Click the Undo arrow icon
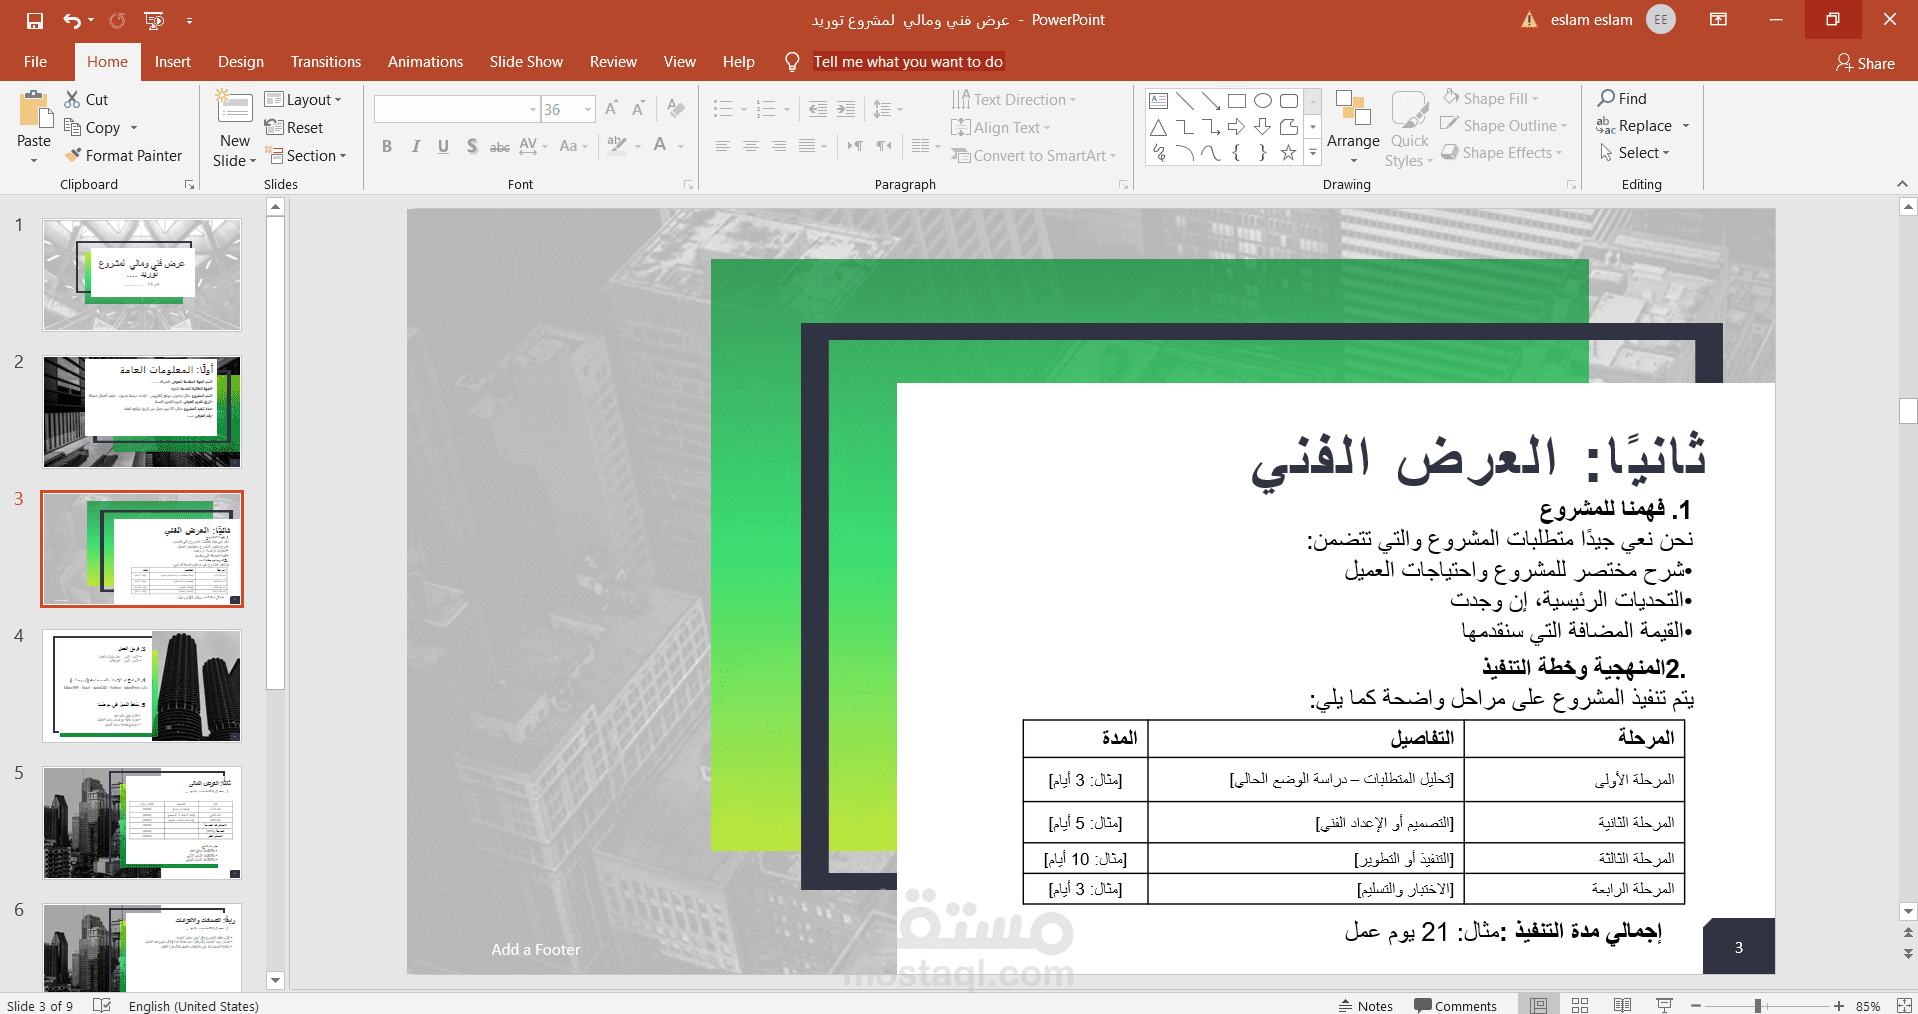Screen dimensions: 1918x1014 [x=71, y=20]
